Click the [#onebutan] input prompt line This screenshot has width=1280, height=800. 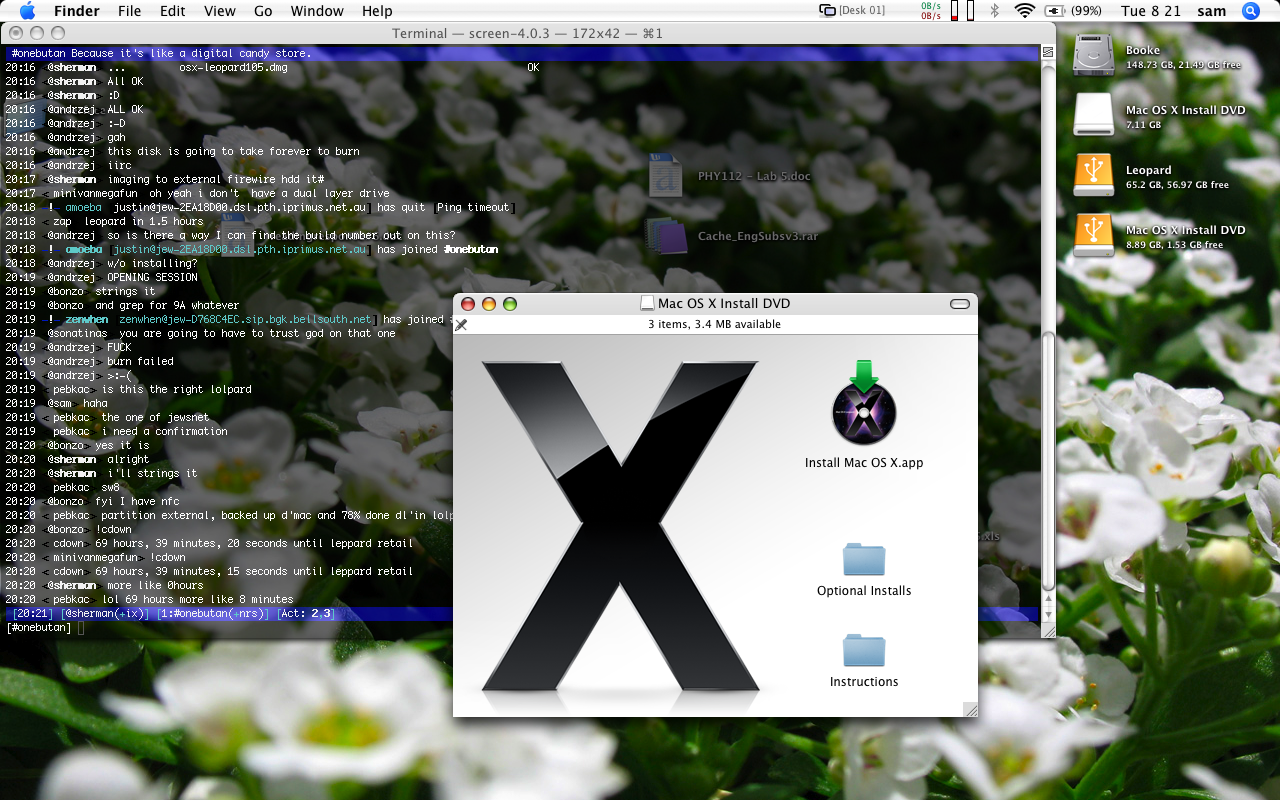[520, 627]
